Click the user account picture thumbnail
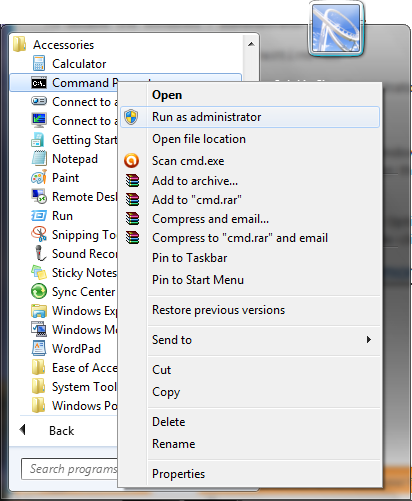The width and height of the screenshot is (412, 501). [x=336, y=29]
